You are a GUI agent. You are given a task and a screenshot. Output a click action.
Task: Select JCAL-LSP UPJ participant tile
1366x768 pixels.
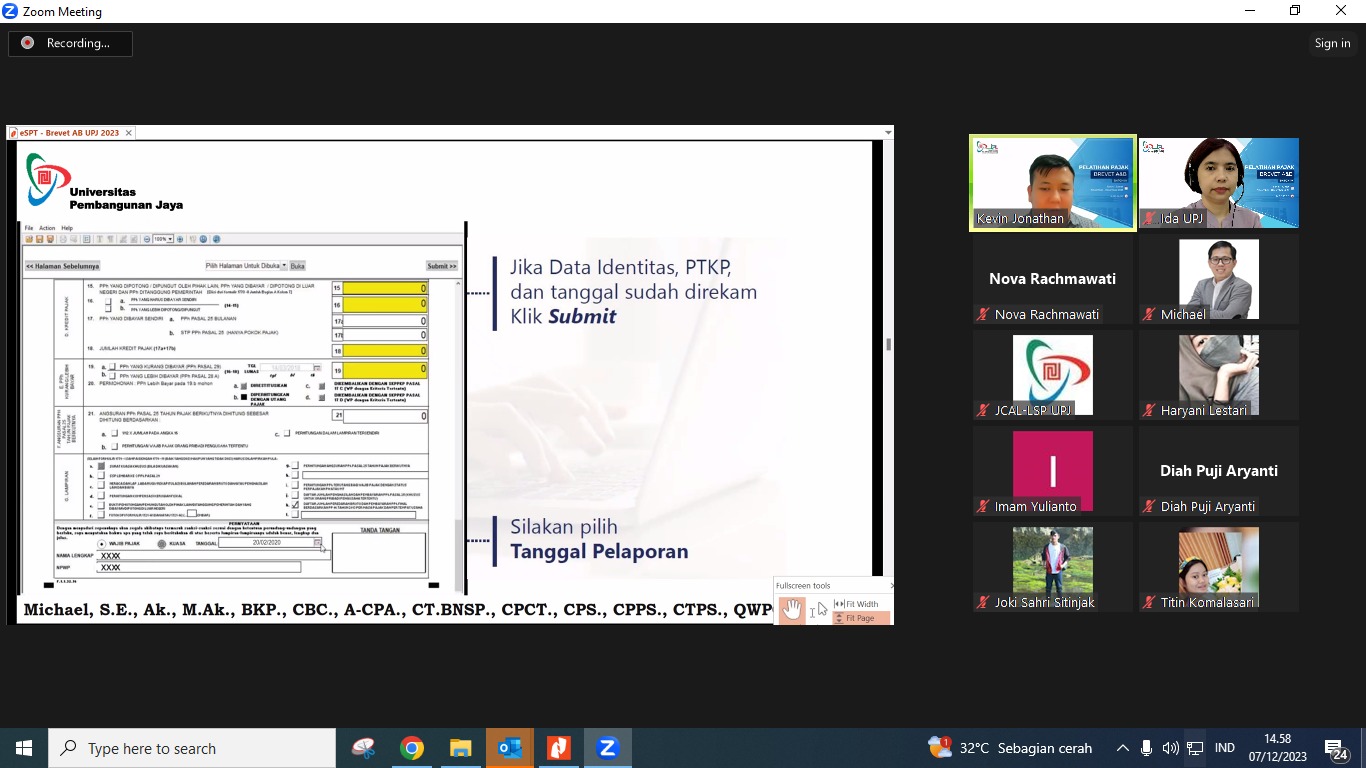tap(1053, 375)
